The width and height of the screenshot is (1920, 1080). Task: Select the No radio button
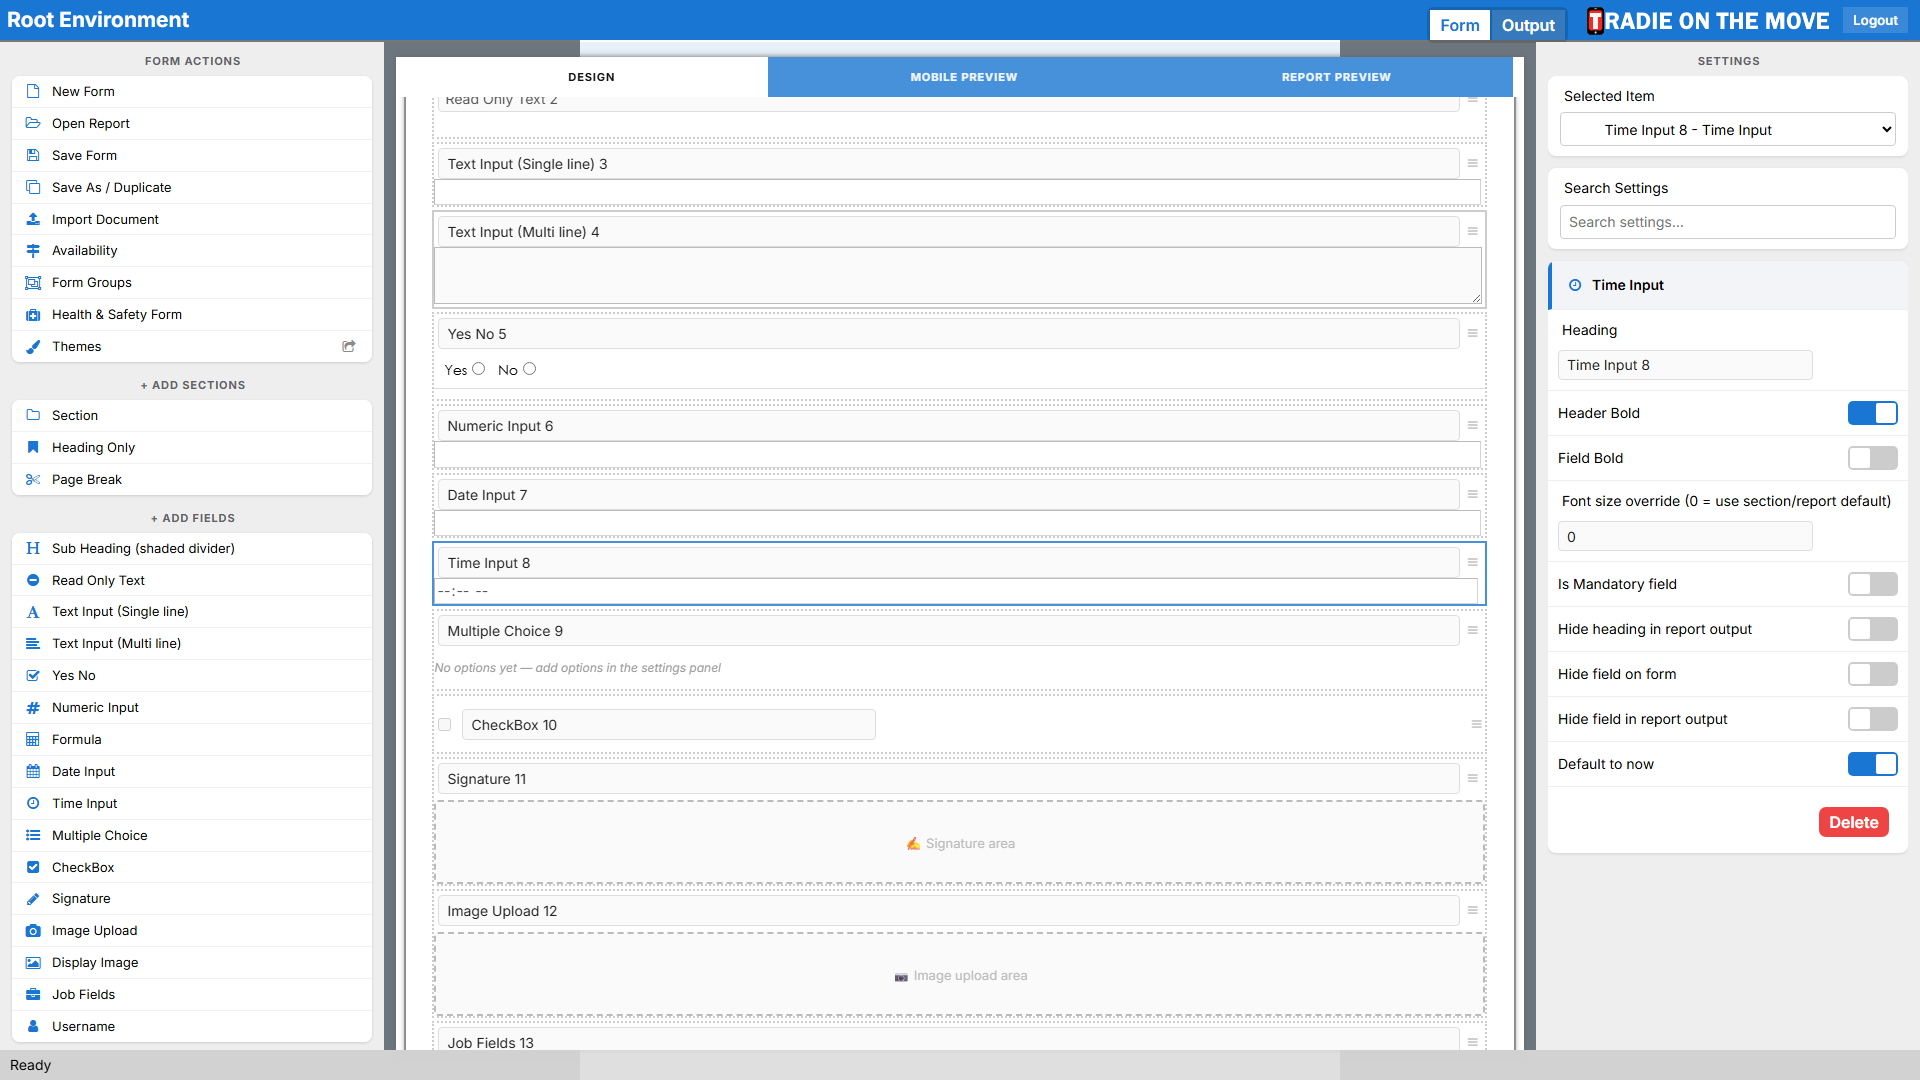tap(530, 369)
